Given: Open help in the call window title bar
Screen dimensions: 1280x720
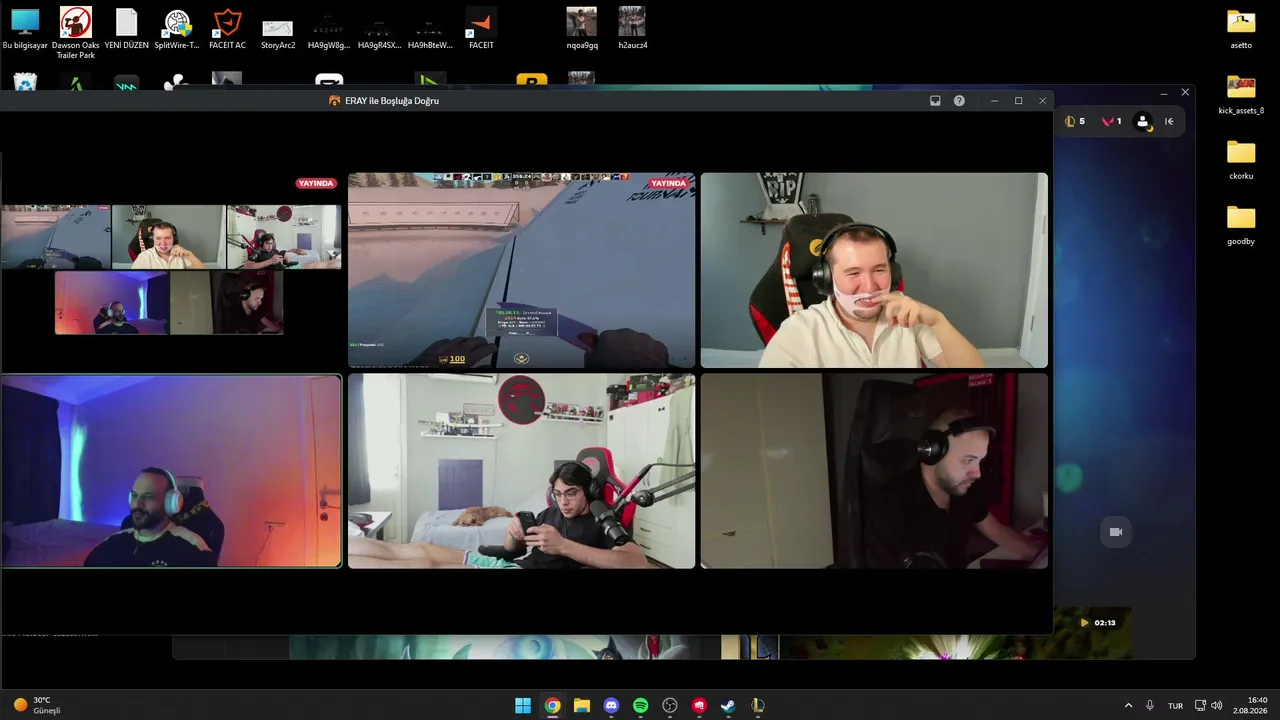Looking at the screenshot, I should pos(959,101).
